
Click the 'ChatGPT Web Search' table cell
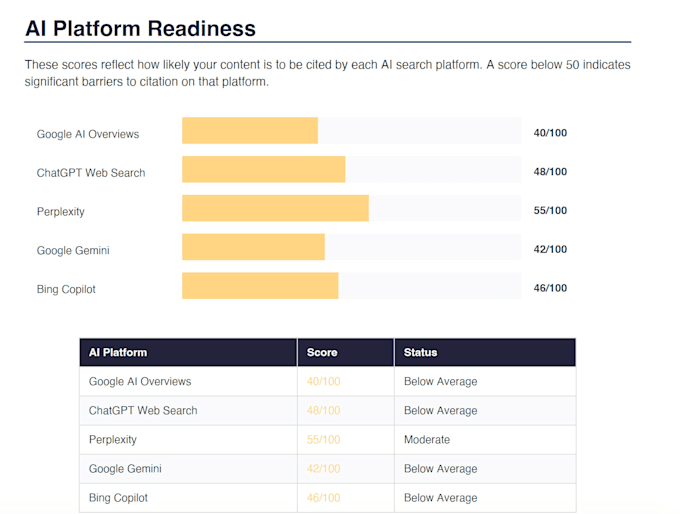point(189,410)
